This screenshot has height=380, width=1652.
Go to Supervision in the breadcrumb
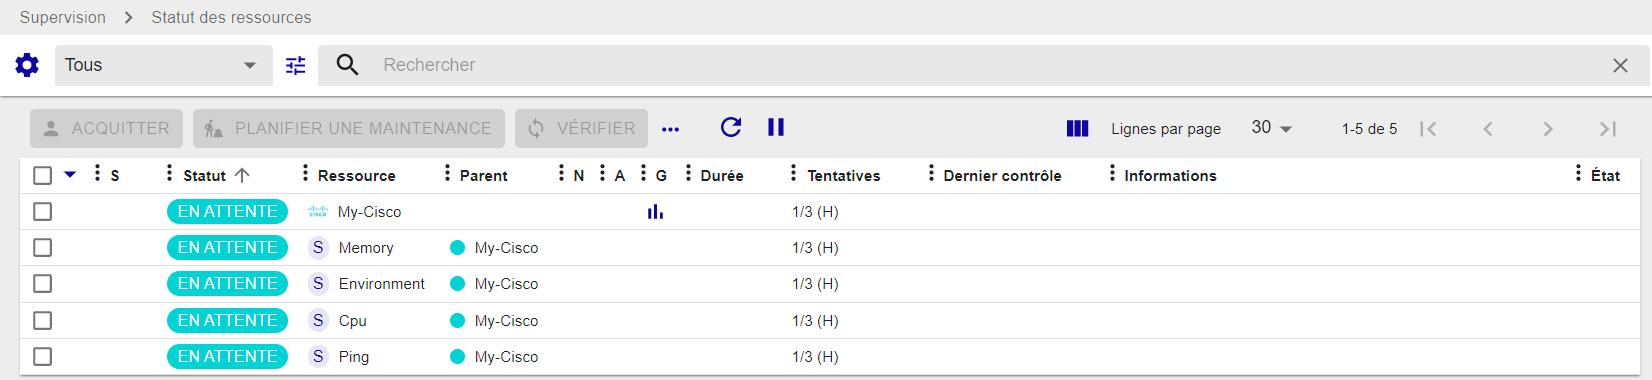point(63,17)
